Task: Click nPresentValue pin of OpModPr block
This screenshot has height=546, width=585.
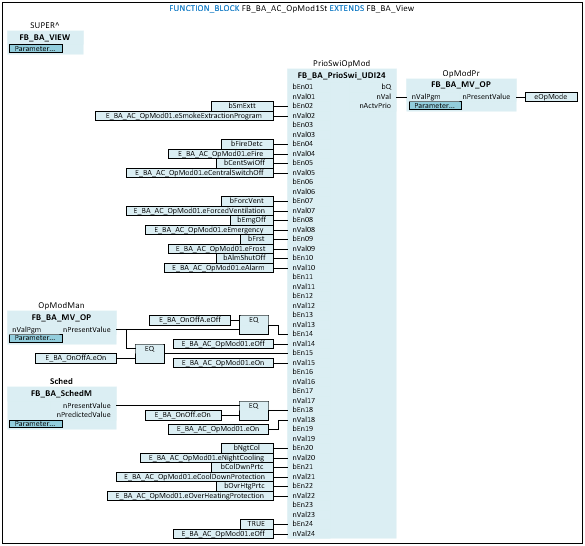Action: tap(486, 97)
